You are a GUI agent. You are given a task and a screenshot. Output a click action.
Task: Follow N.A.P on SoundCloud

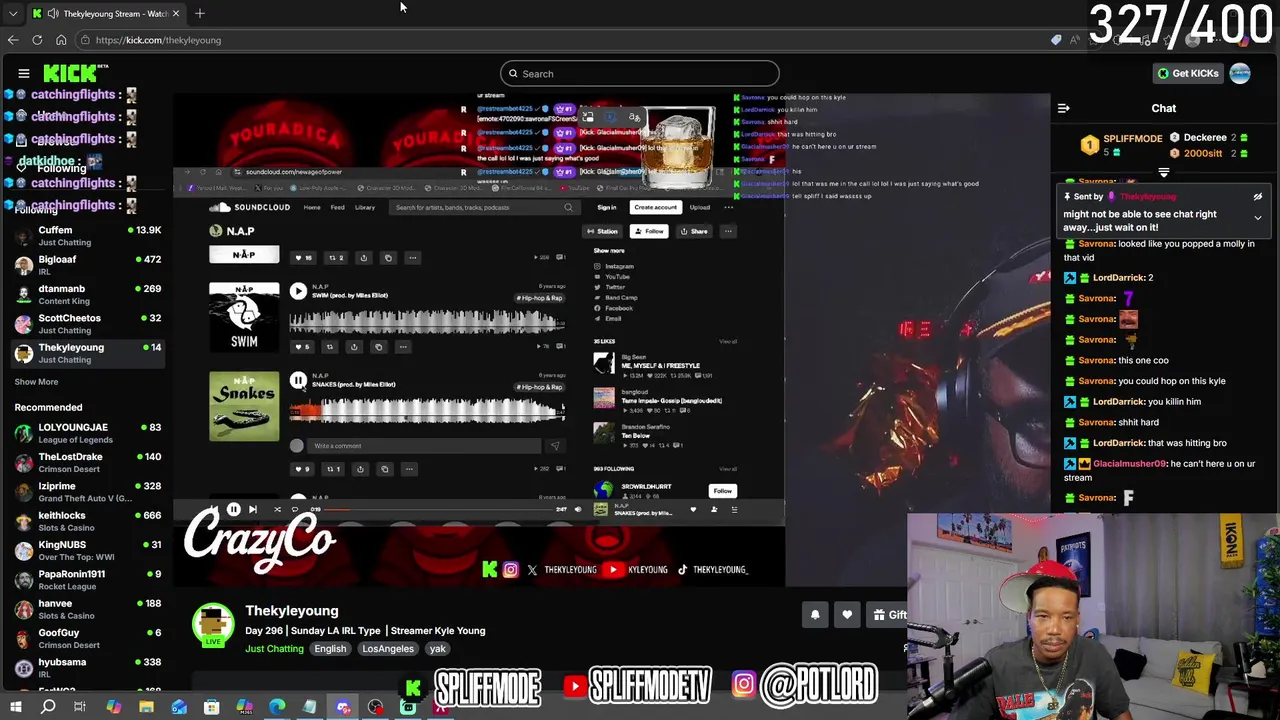tap(649, 231)
